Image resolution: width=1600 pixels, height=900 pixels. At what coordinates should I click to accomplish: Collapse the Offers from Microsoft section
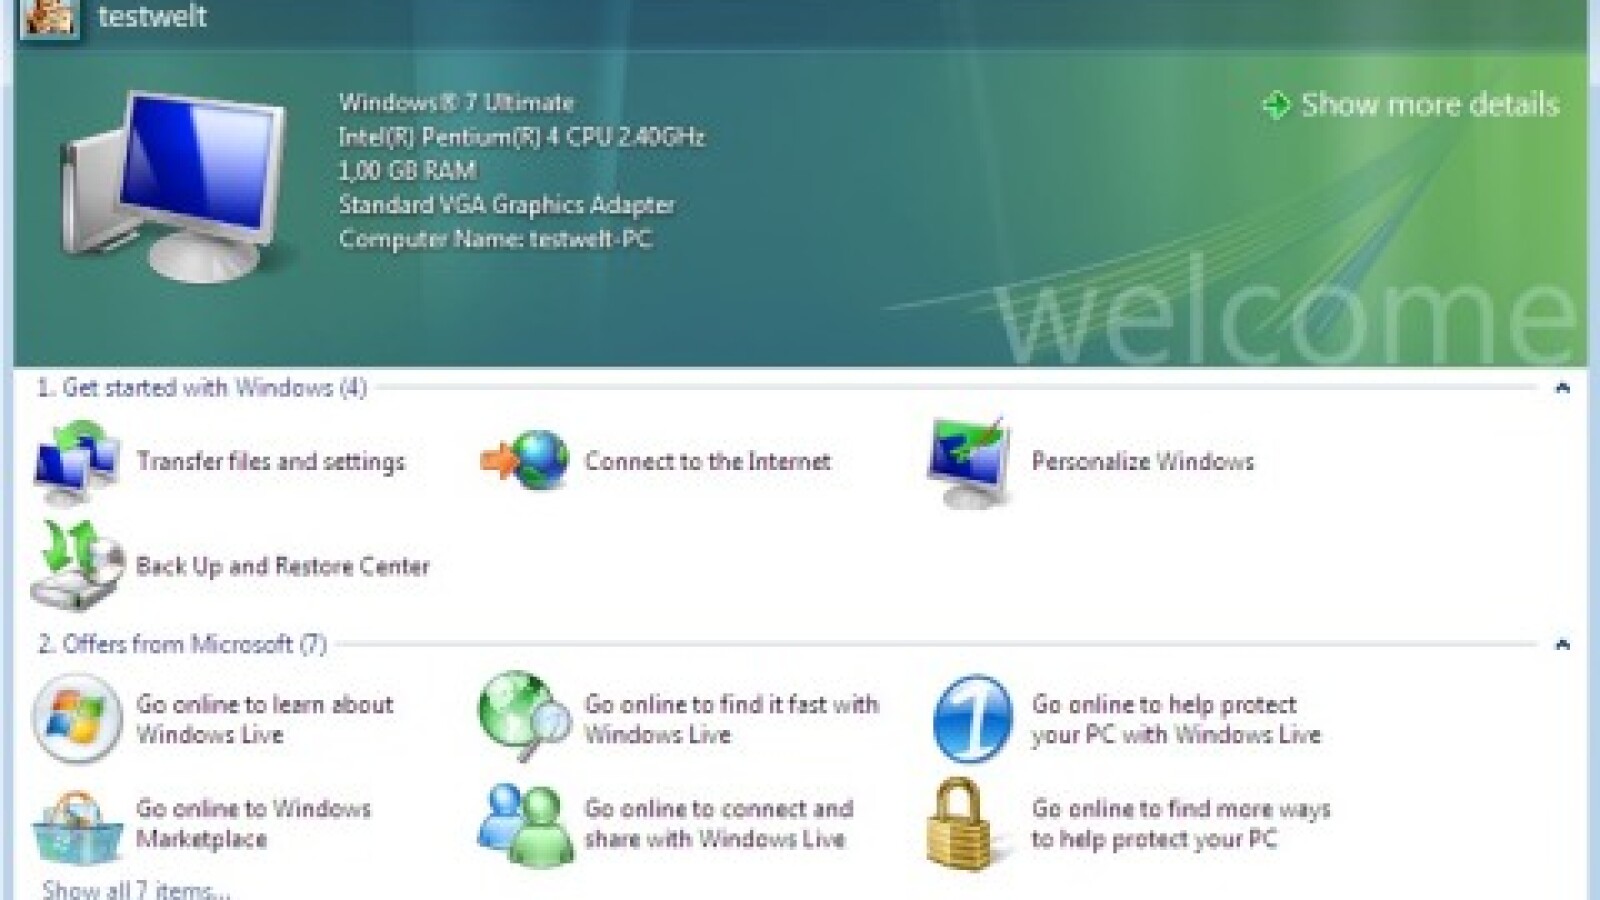coord(1562,644)
